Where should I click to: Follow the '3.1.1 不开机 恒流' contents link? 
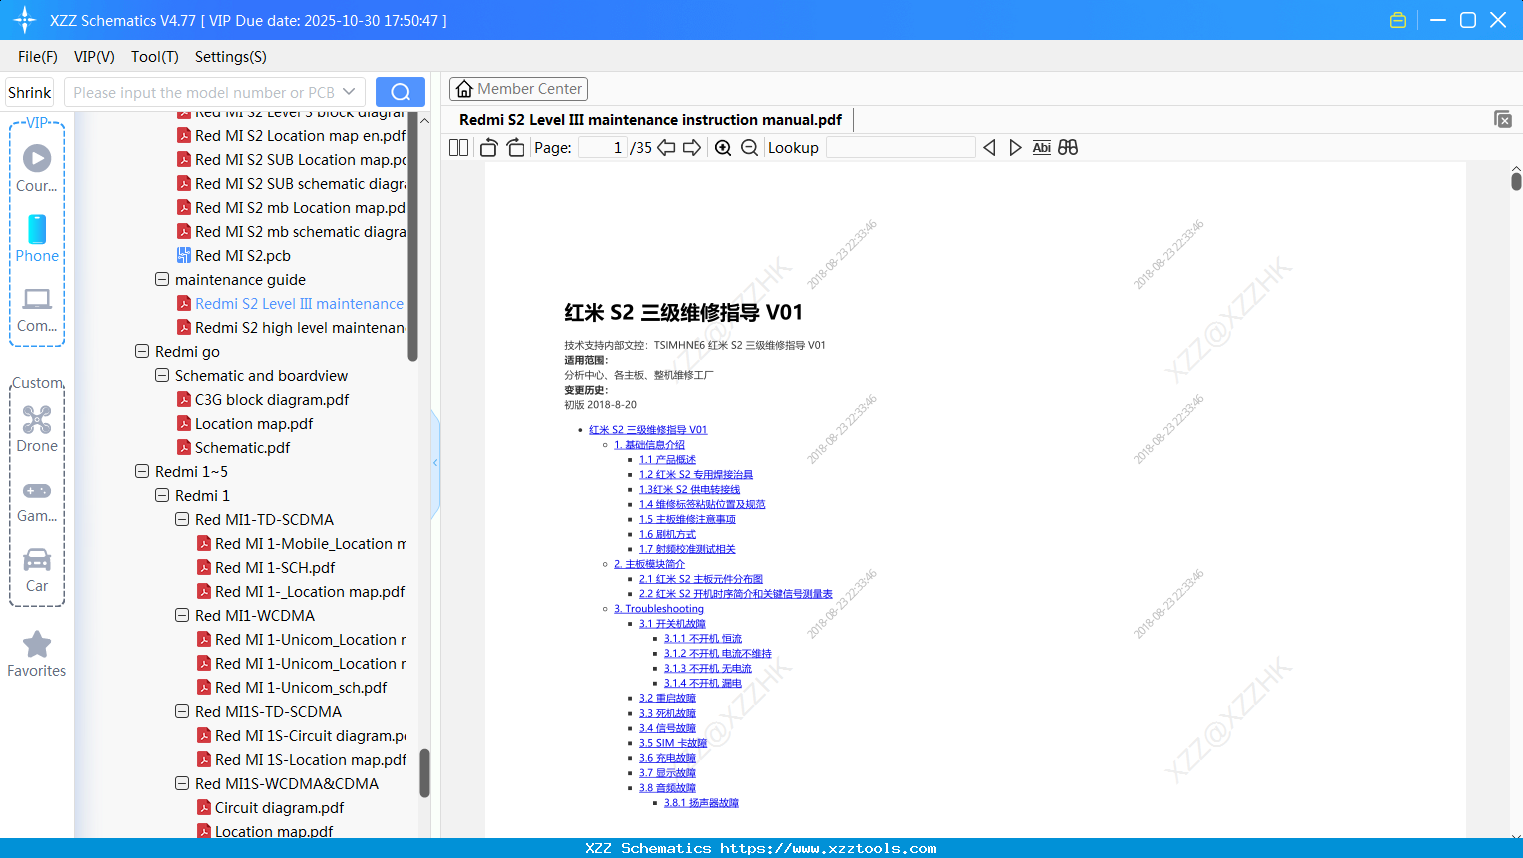tap(703, 639)
